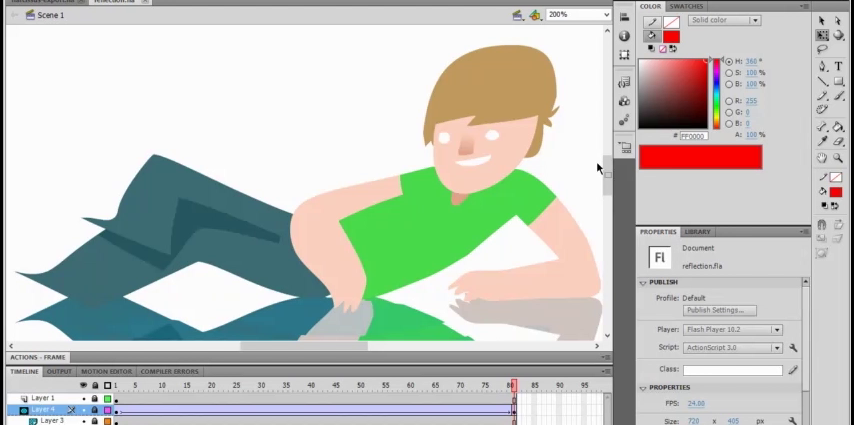Click the FPS value 24.00
Screen dimensions: 854x425
(695, 404)
